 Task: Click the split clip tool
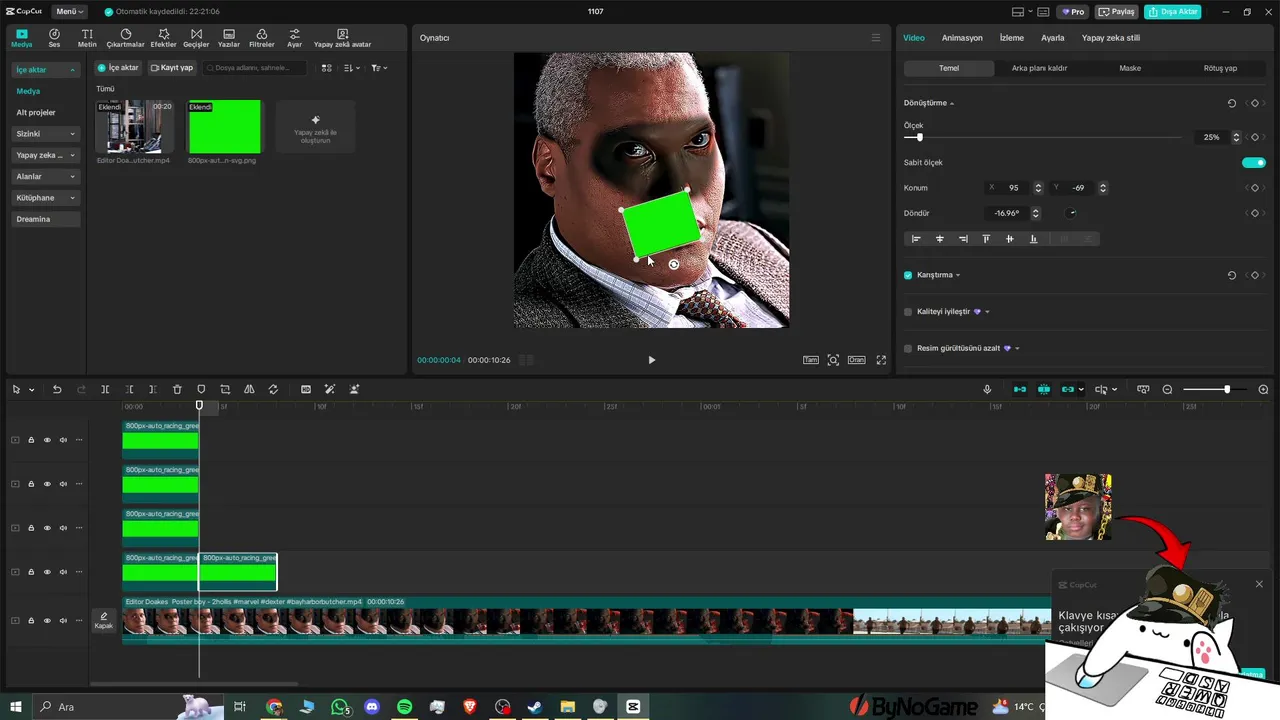[x=105, y=389]
